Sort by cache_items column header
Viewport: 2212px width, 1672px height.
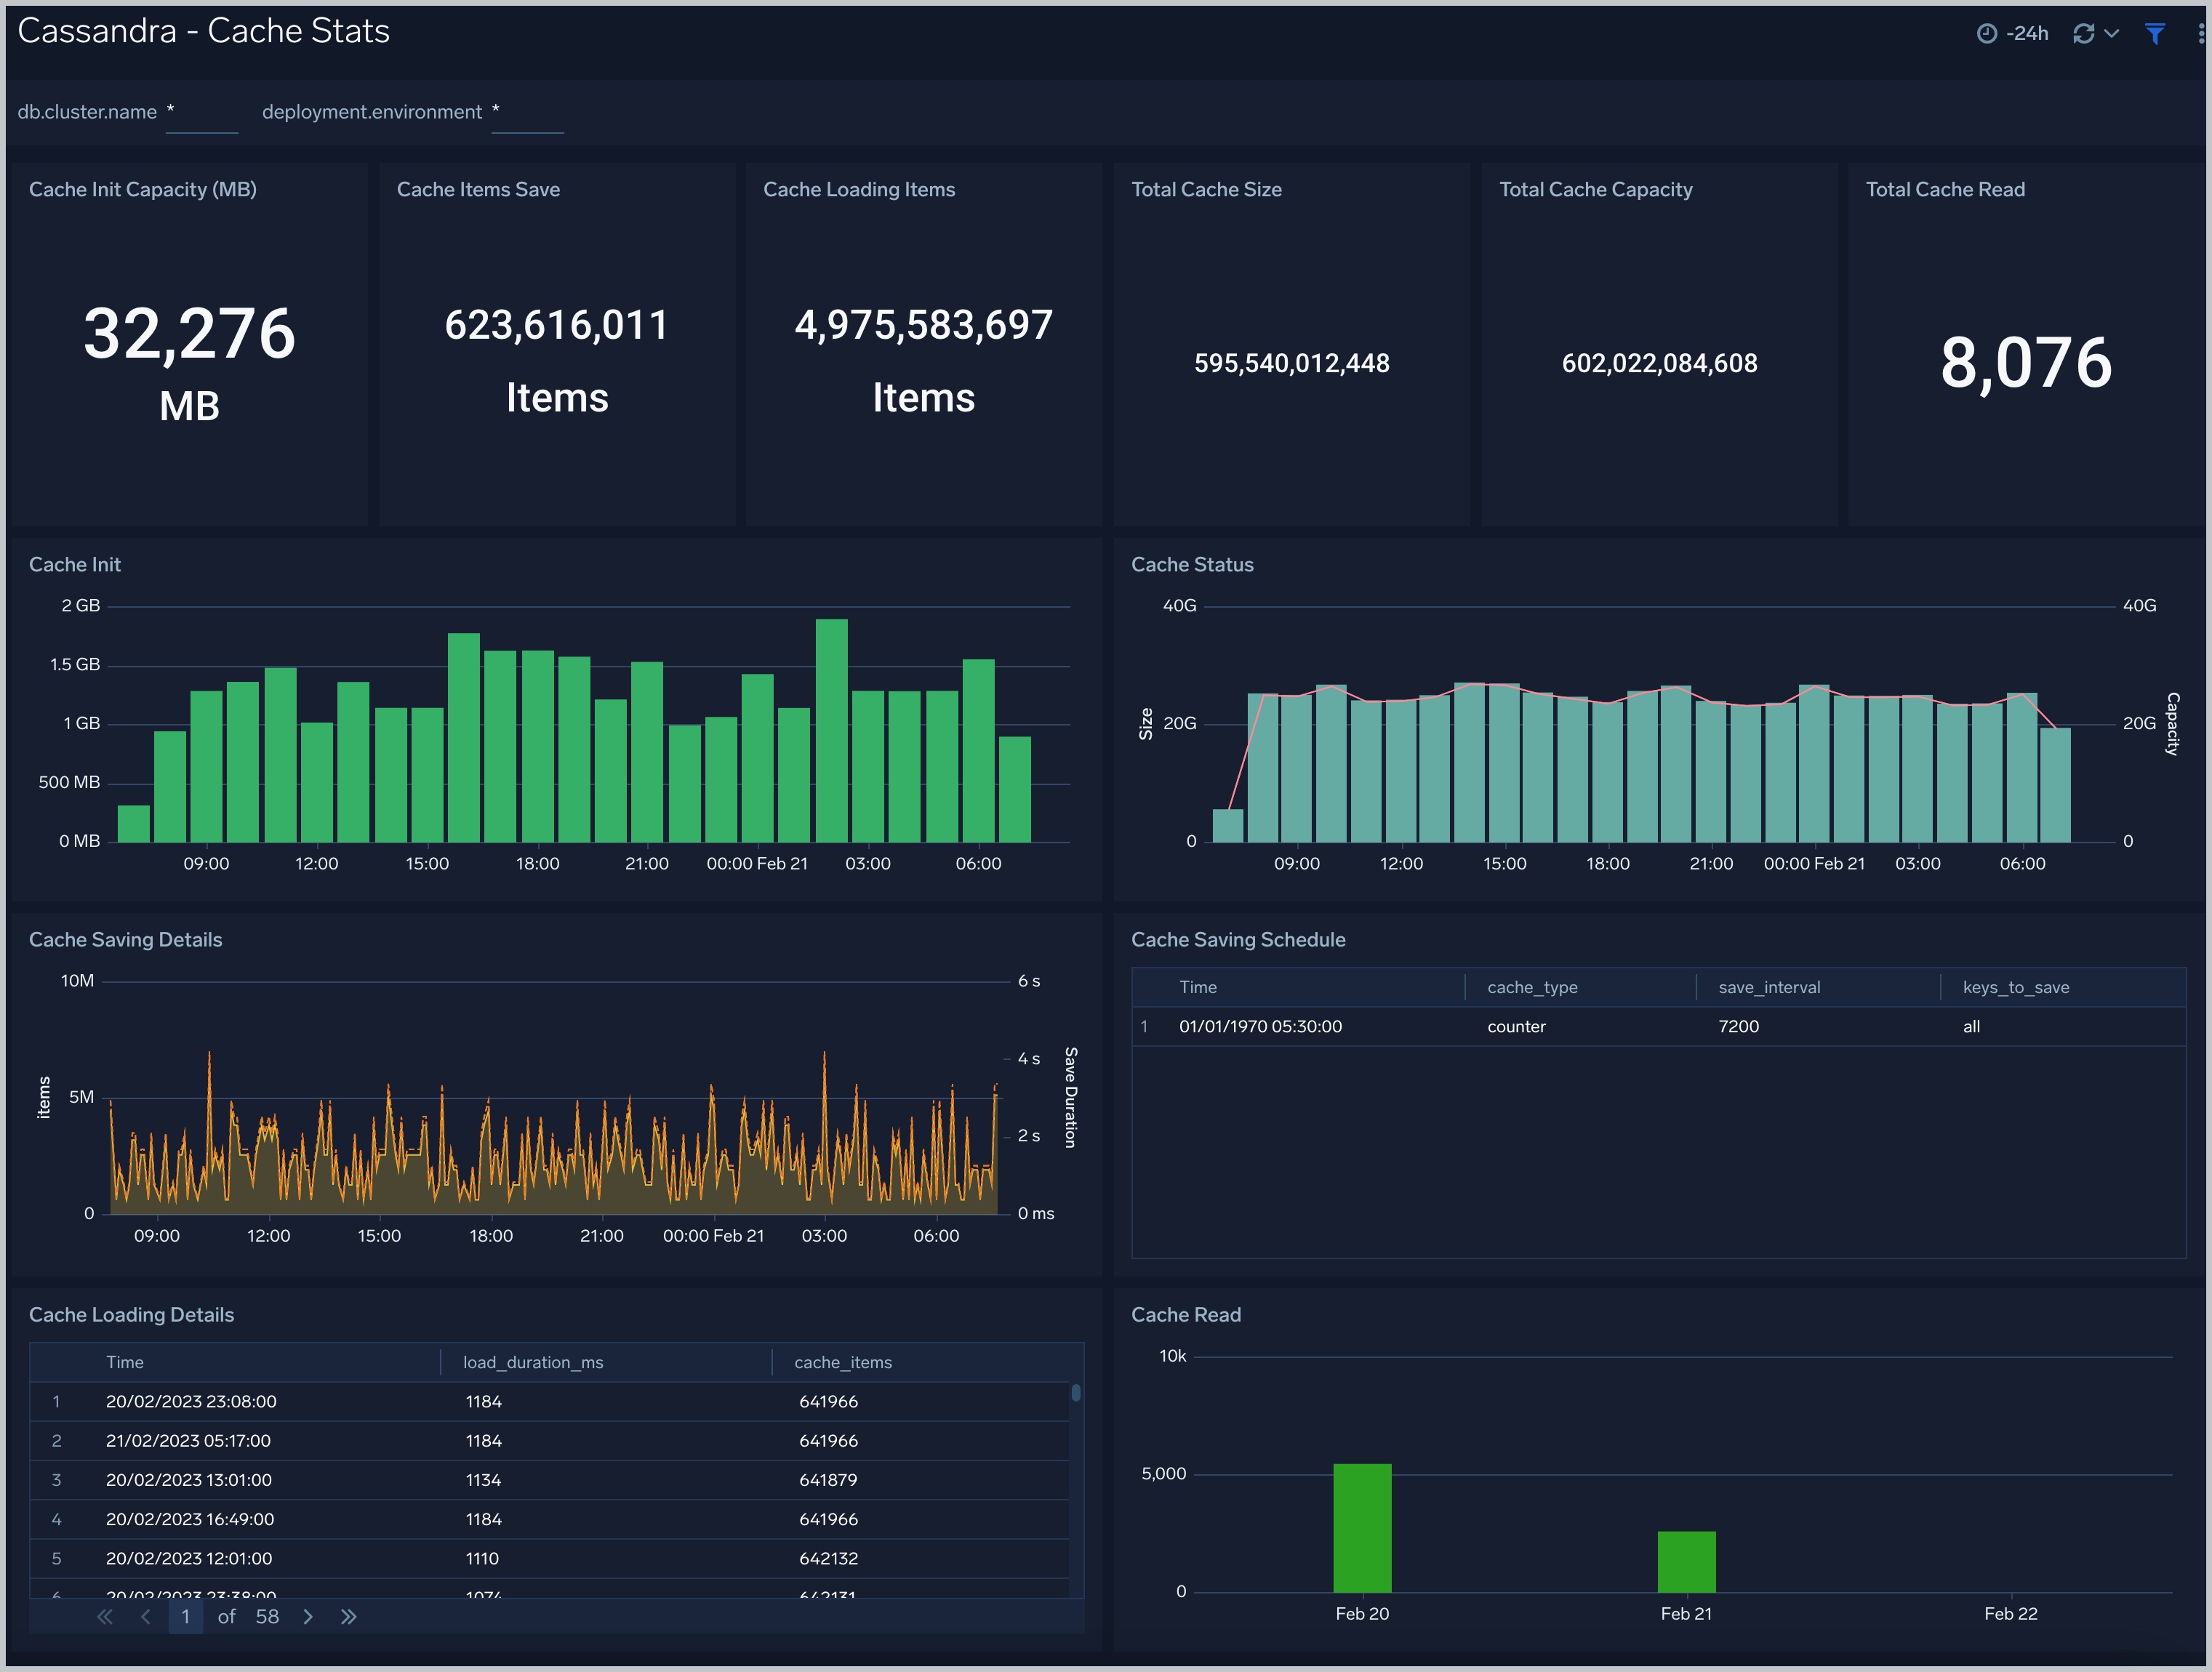(x=843, y=1363)
